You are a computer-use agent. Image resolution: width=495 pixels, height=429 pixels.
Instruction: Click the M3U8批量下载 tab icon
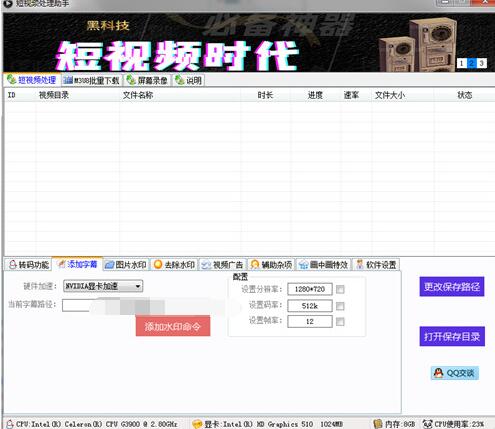(68, 80)
